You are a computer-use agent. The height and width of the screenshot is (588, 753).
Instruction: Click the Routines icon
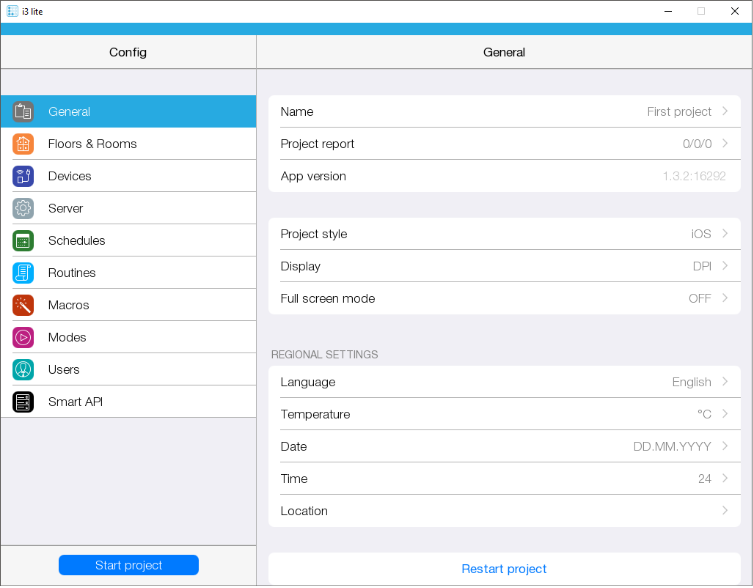[23, 273]
